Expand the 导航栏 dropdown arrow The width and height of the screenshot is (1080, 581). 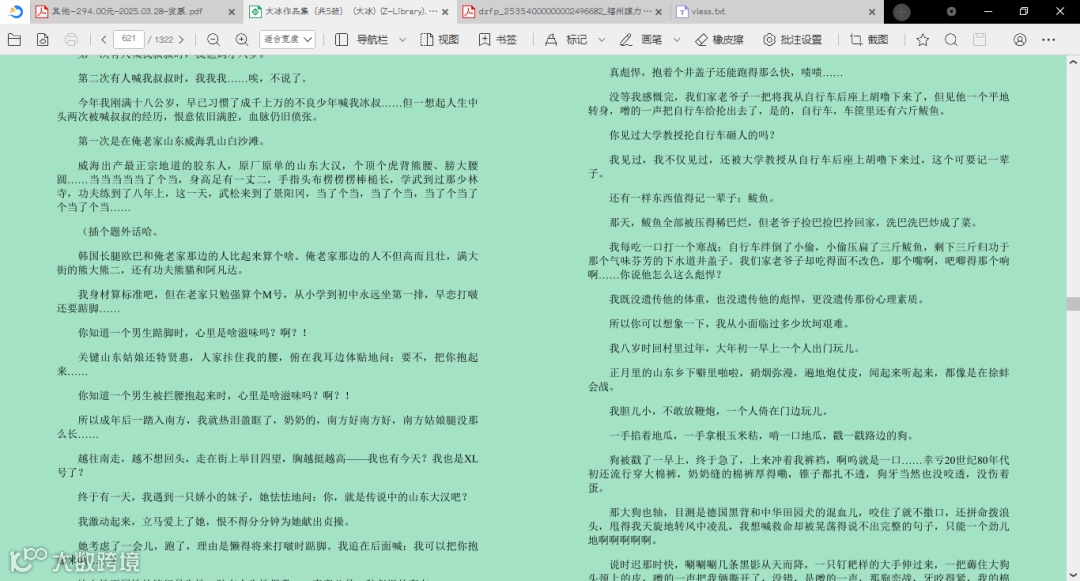pos(403,40)
